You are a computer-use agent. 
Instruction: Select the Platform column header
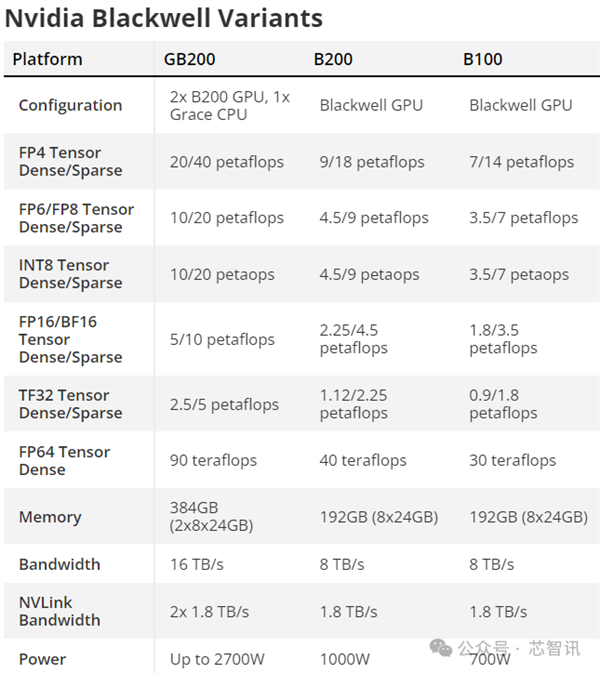(47, 59)
